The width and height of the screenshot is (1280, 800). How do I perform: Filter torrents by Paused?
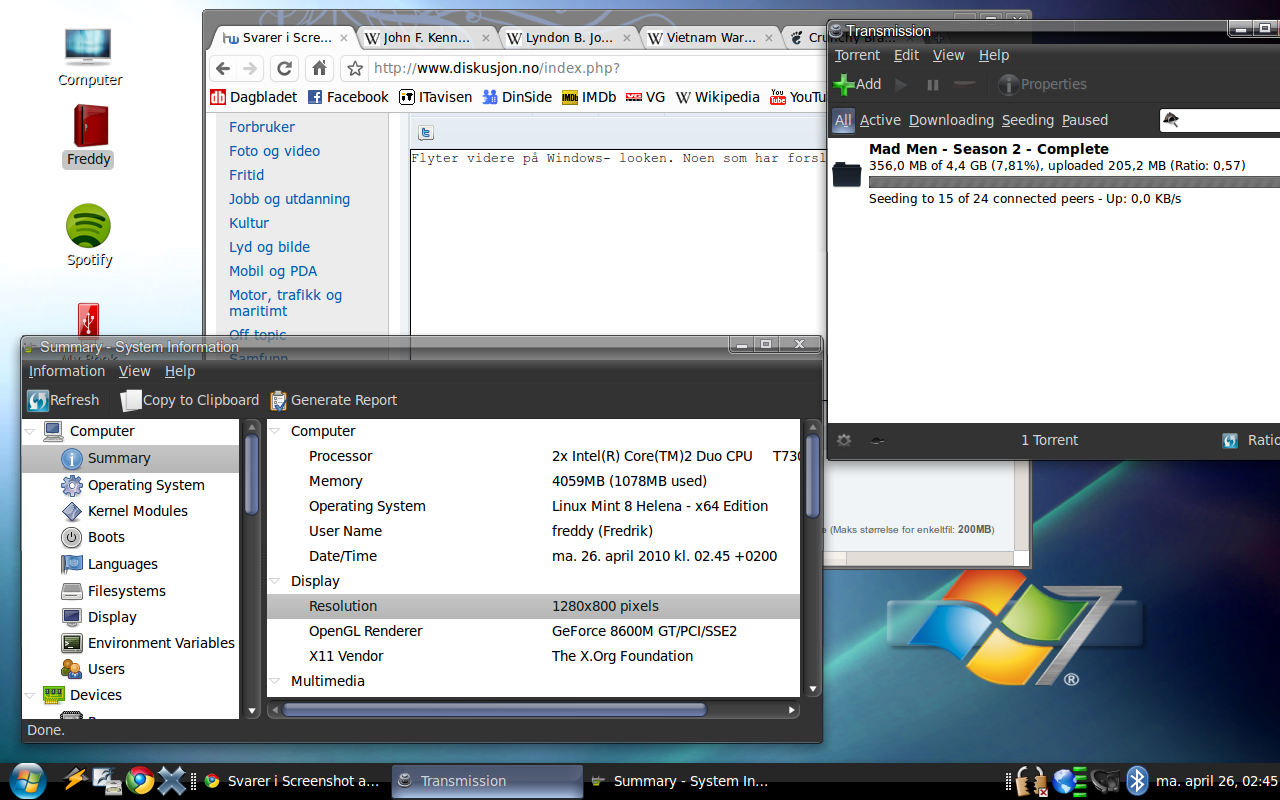pos(1085,120)
